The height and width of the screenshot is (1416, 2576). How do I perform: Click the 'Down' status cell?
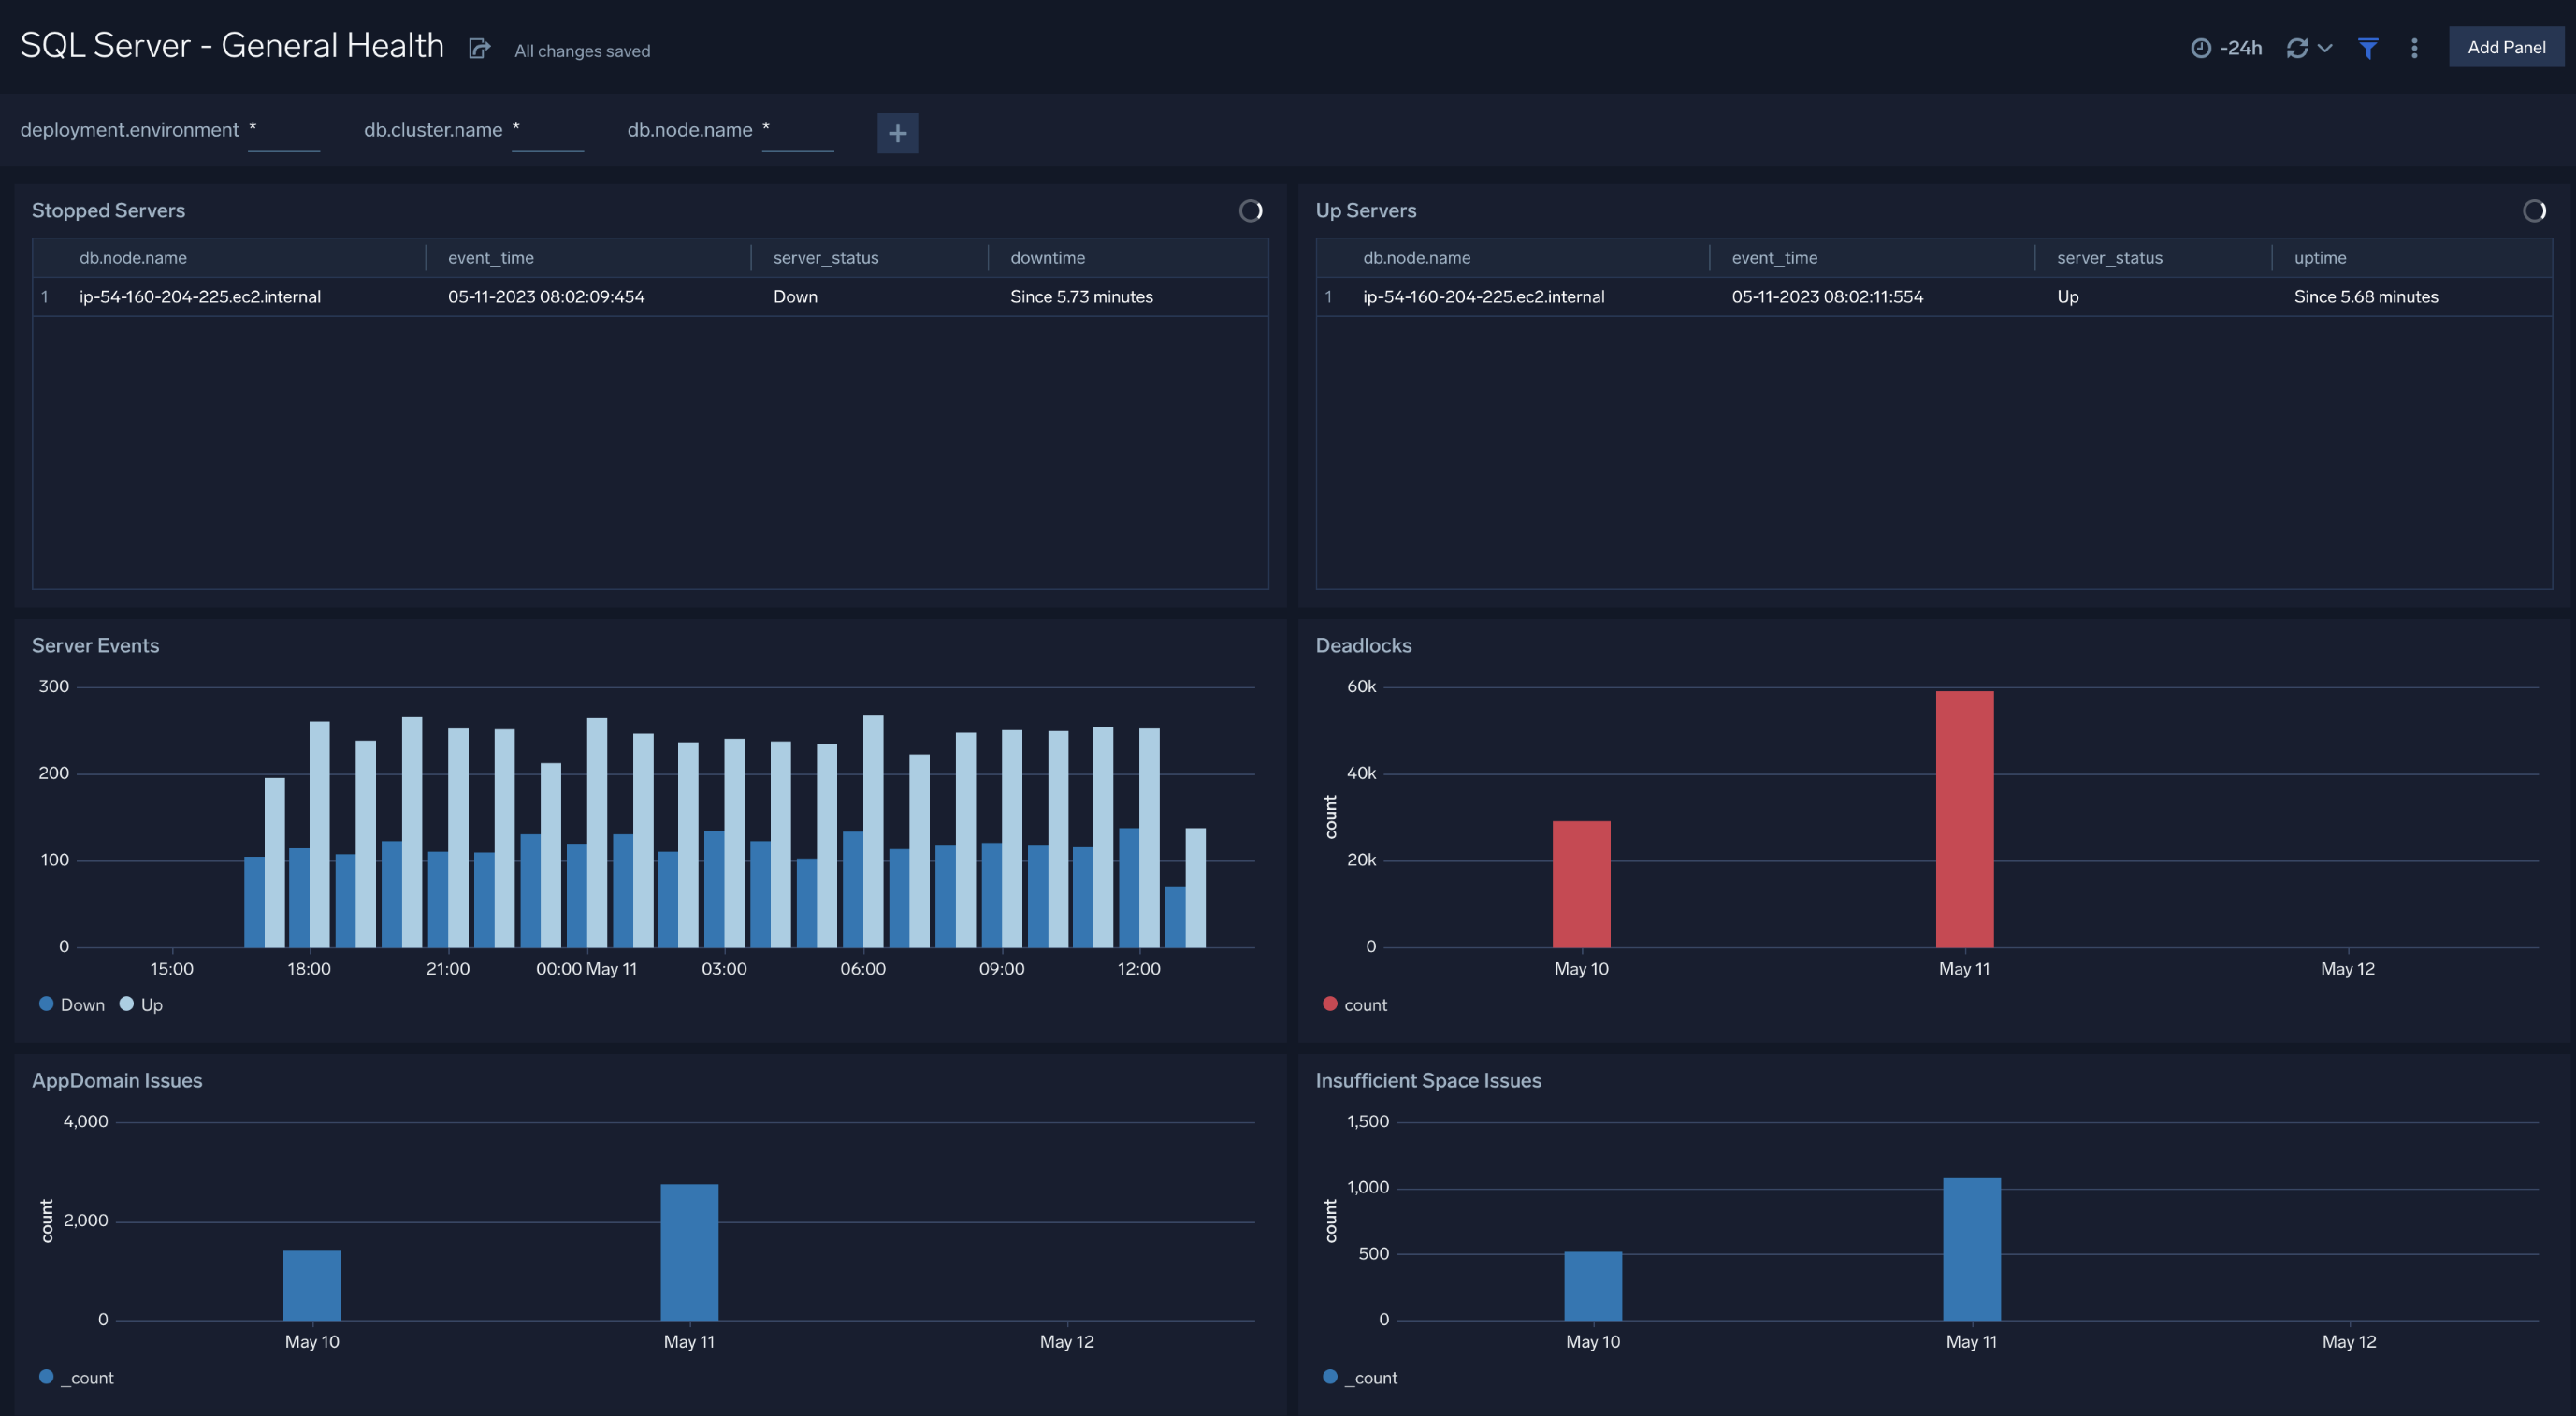coord(795,297)
